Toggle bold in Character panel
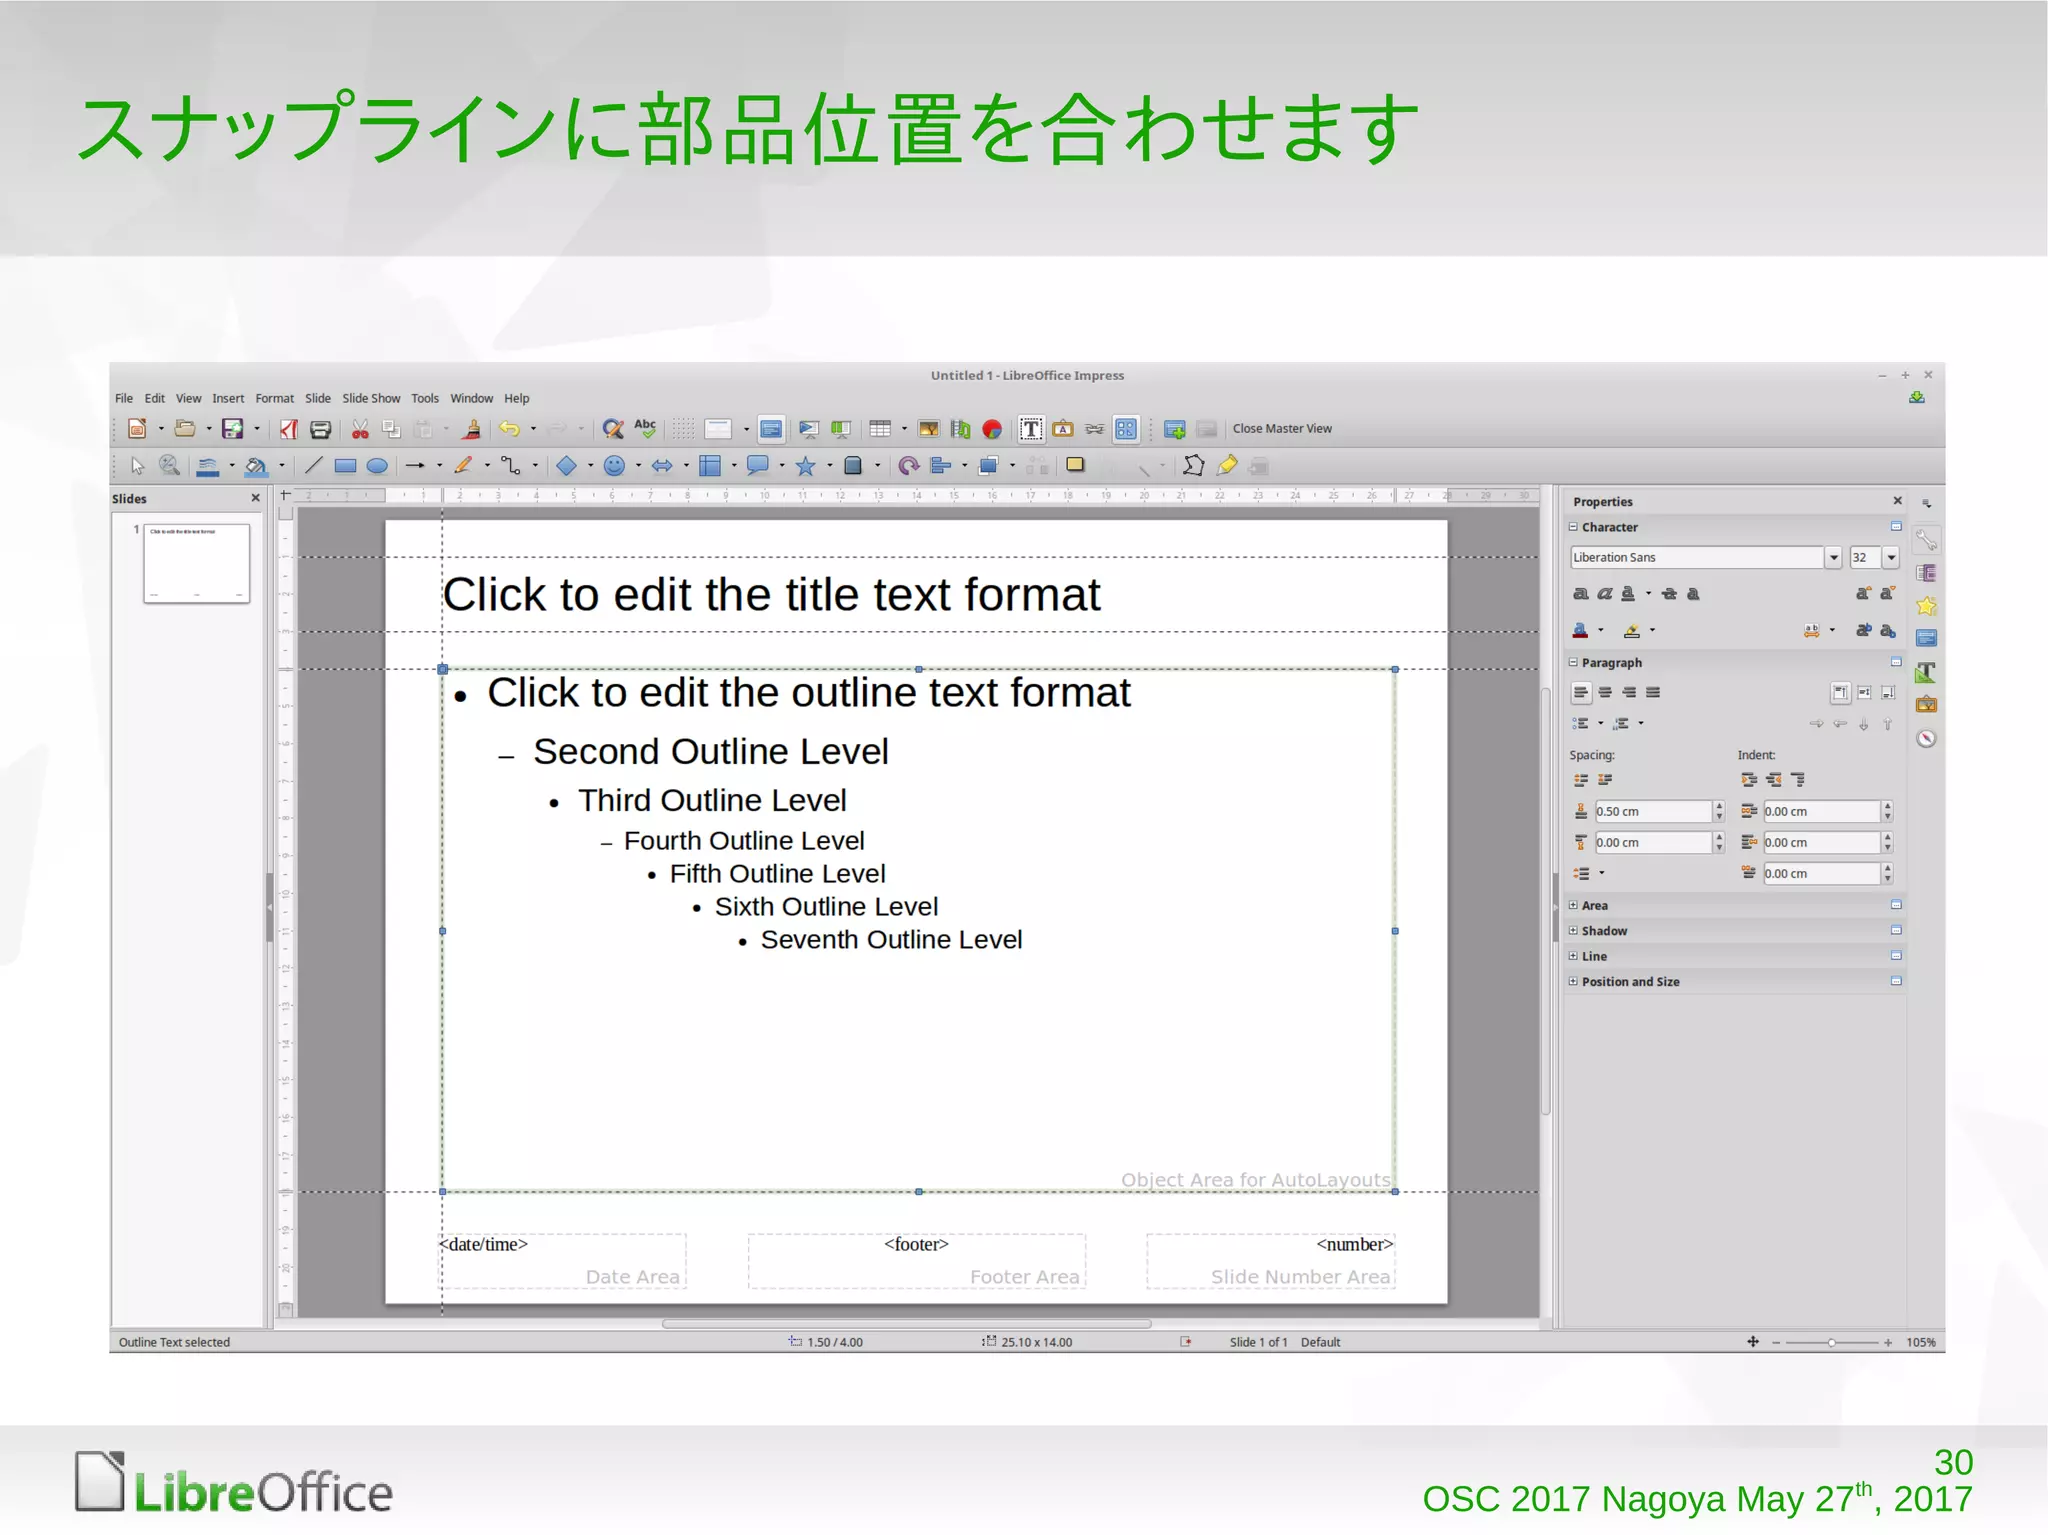This screenshot has width=2048, height=1535. click(1580, 594)
